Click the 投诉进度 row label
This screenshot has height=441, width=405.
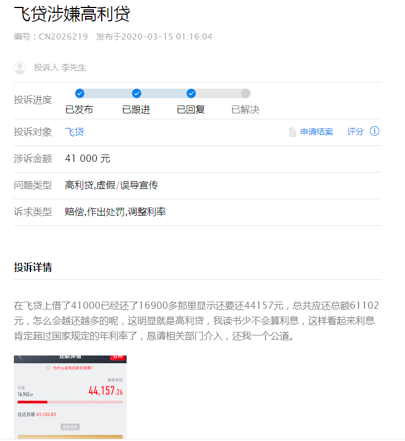33,100
